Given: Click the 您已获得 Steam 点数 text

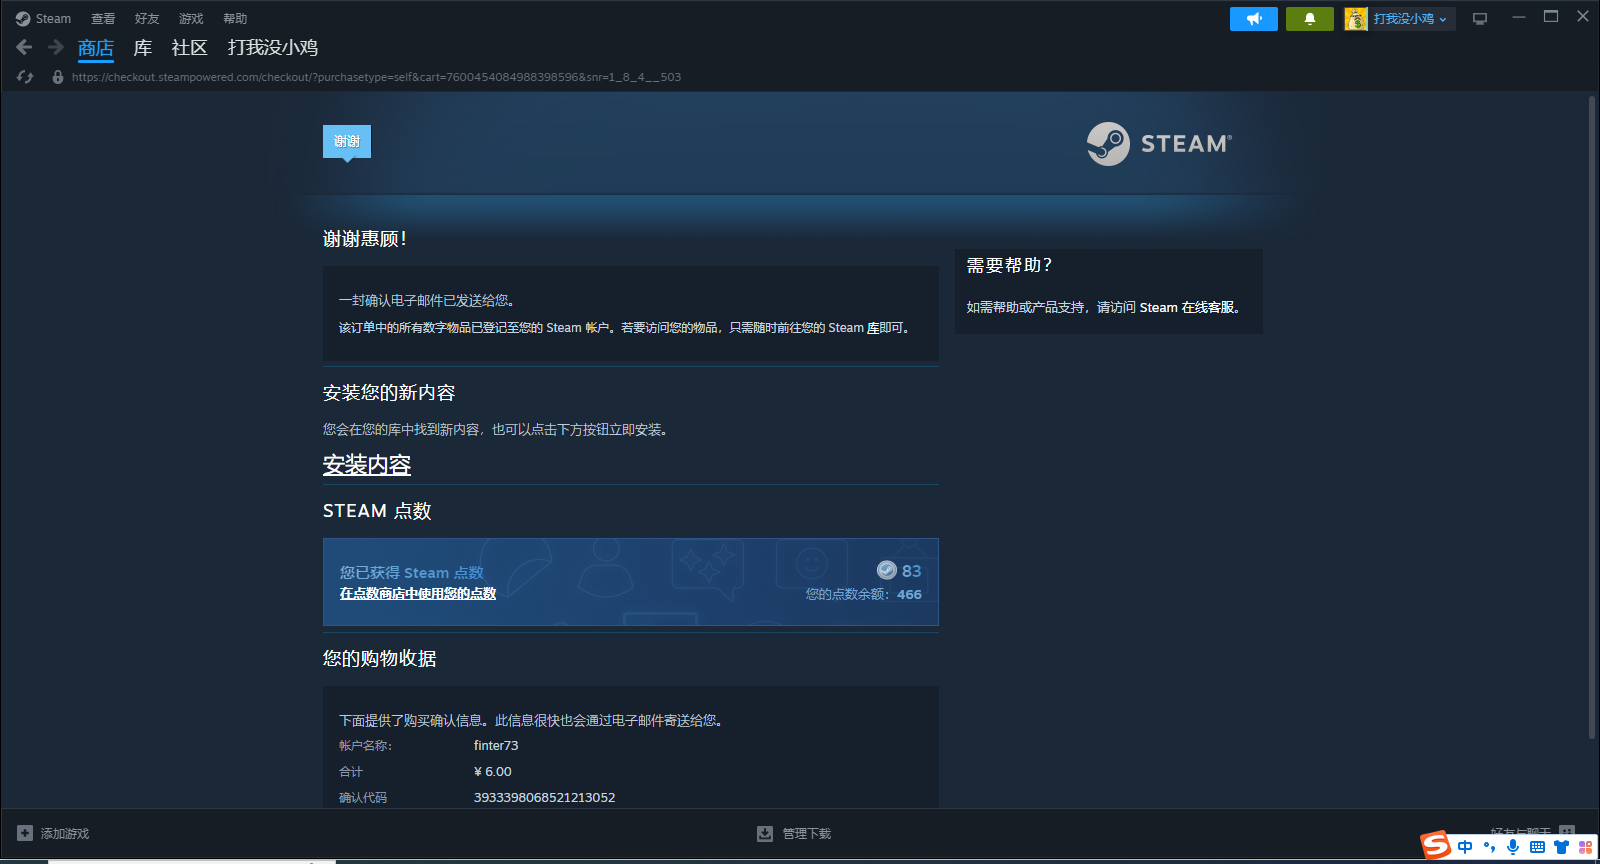Looking at the screenshot, I should [x=411, y=572].
